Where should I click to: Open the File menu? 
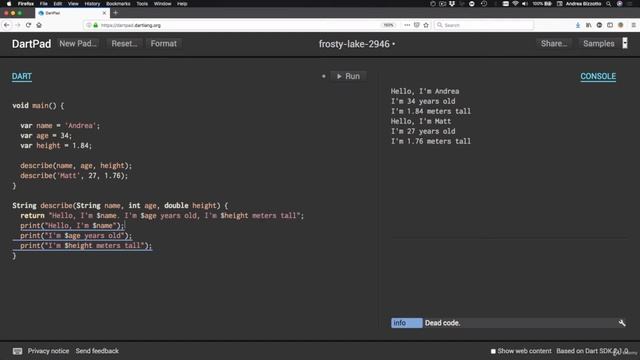click(x=44, y=4)
